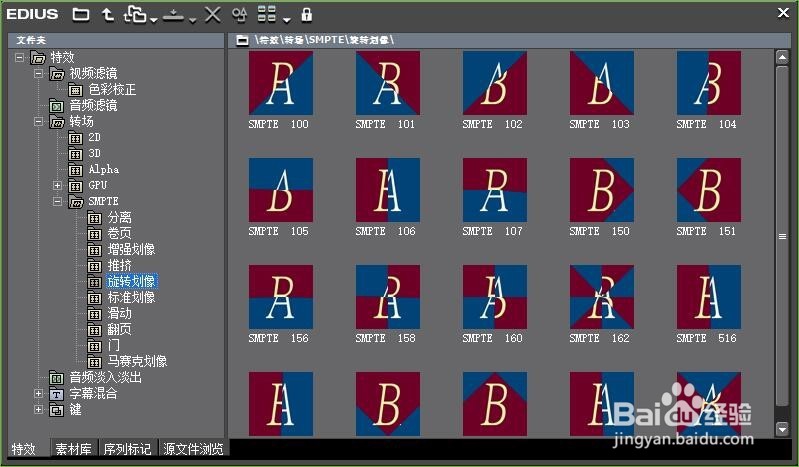Click the vertical scrollbar thumb in effects list
Screen dimensions: 799x467
coord(782,236)
